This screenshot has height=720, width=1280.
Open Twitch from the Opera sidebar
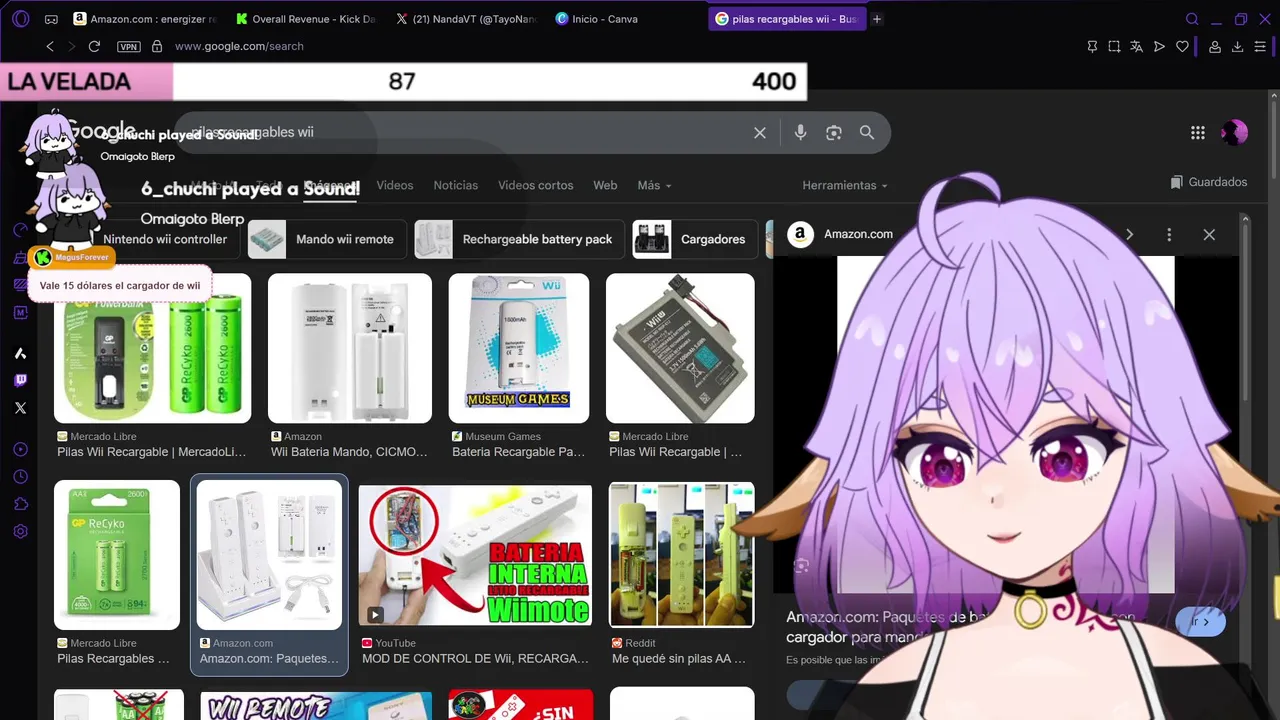(x=20, y=380)
